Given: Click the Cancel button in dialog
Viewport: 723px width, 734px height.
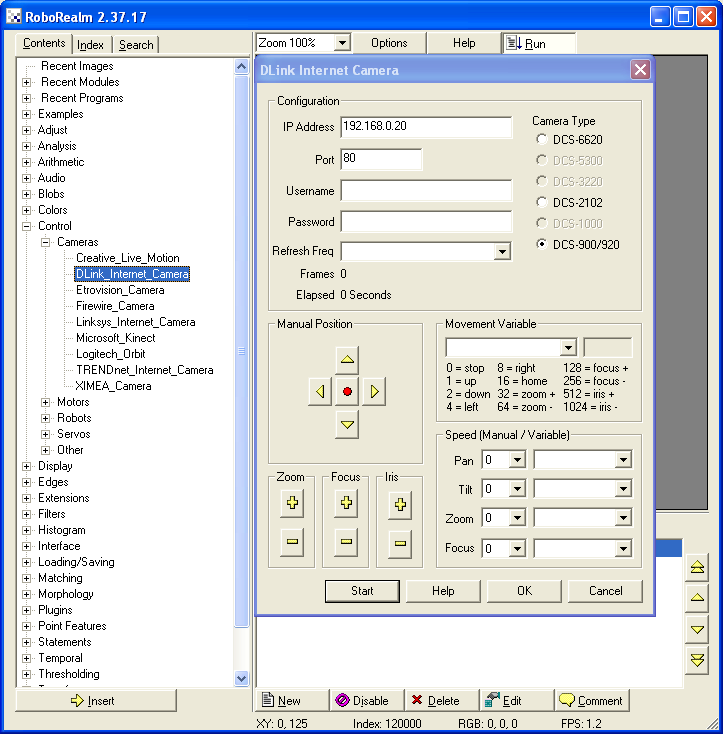Looking at the screenshot, I should 605,591.
